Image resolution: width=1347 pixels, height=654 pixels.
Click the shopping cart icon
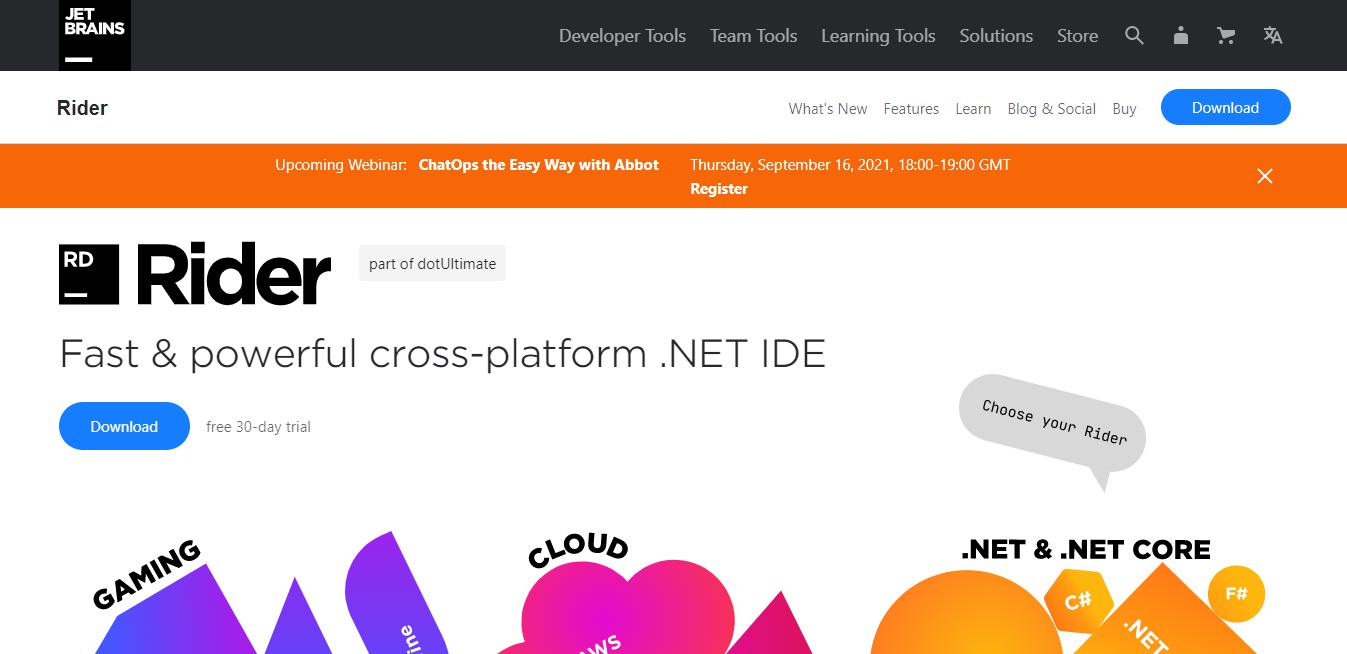point(1225,35)
